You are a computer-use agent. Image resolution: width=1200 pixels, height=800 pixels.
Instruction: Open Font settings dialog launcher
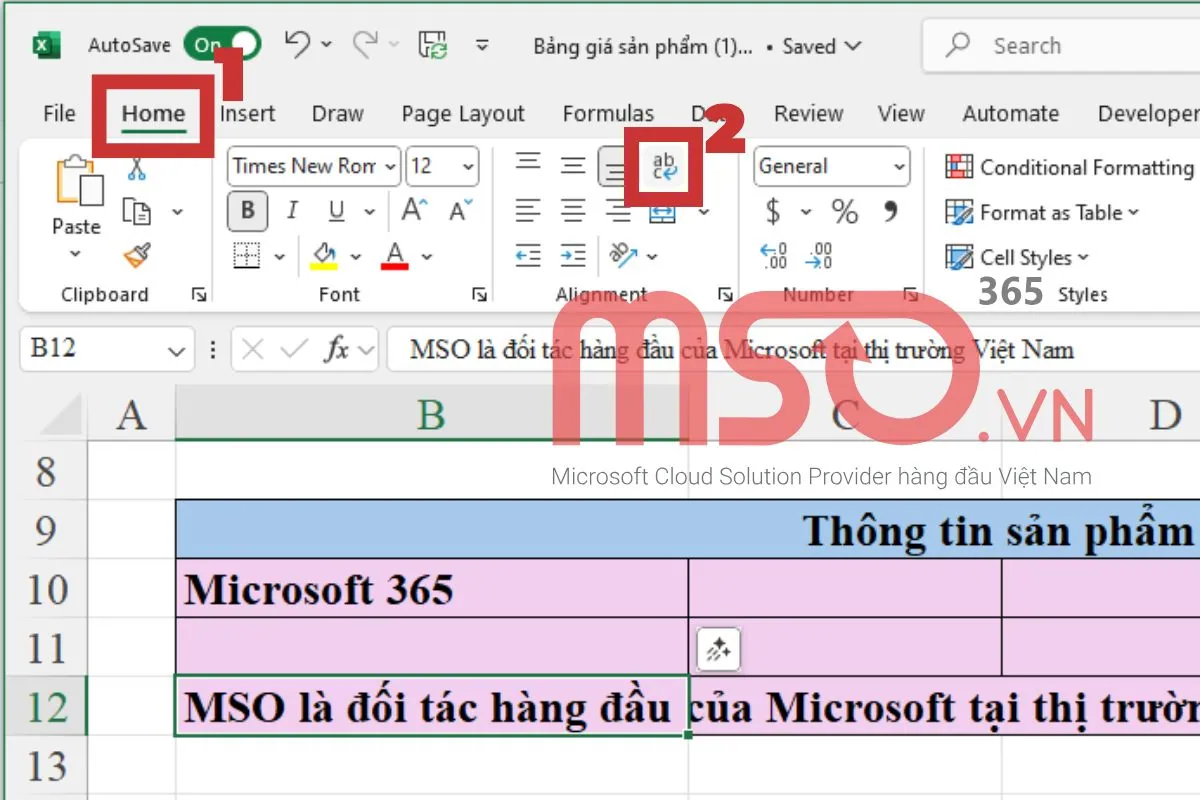tap(480, 295)
